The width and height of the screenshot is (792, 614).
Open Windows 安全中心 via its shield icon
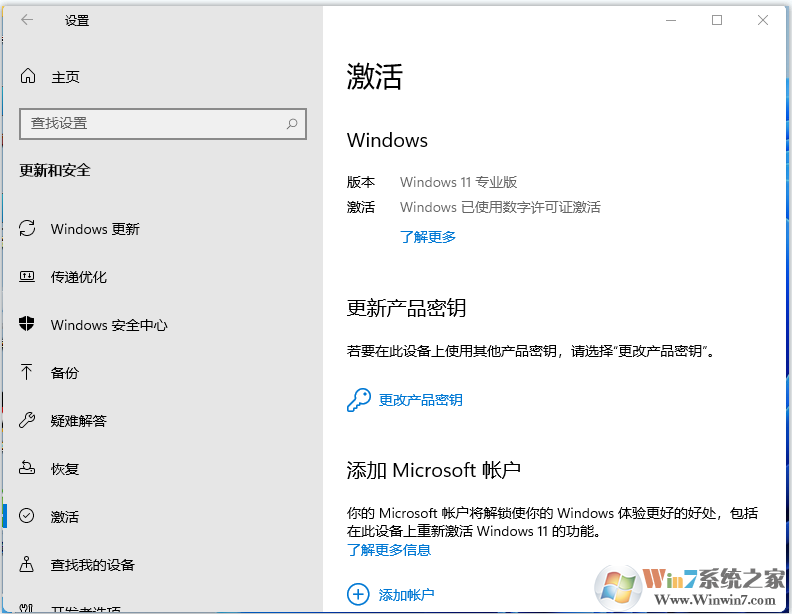28,325
